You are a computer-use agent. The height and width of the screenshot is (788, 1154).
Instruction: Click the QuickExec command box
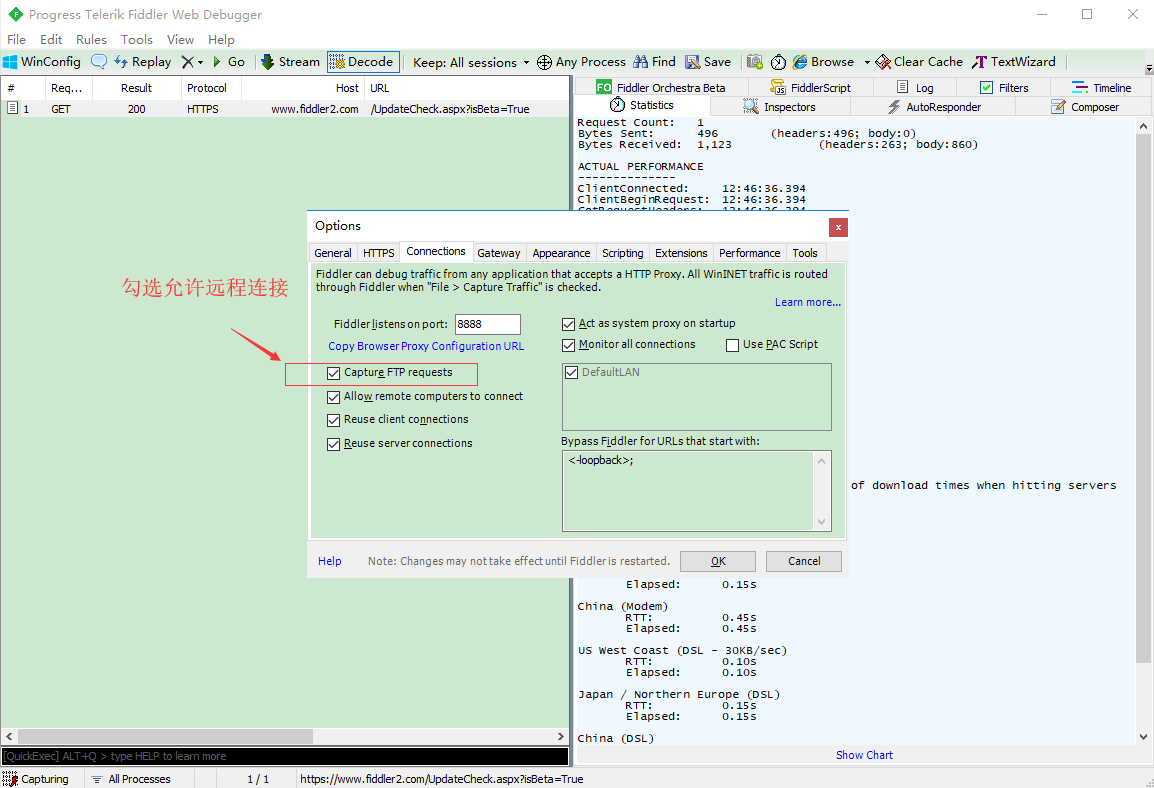pyautogui.click(x=285, y=756)
